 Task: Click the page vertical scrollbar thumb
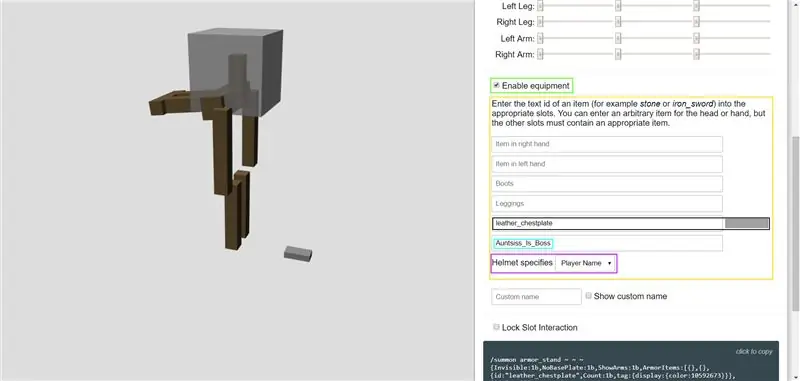tap(795, 223)
